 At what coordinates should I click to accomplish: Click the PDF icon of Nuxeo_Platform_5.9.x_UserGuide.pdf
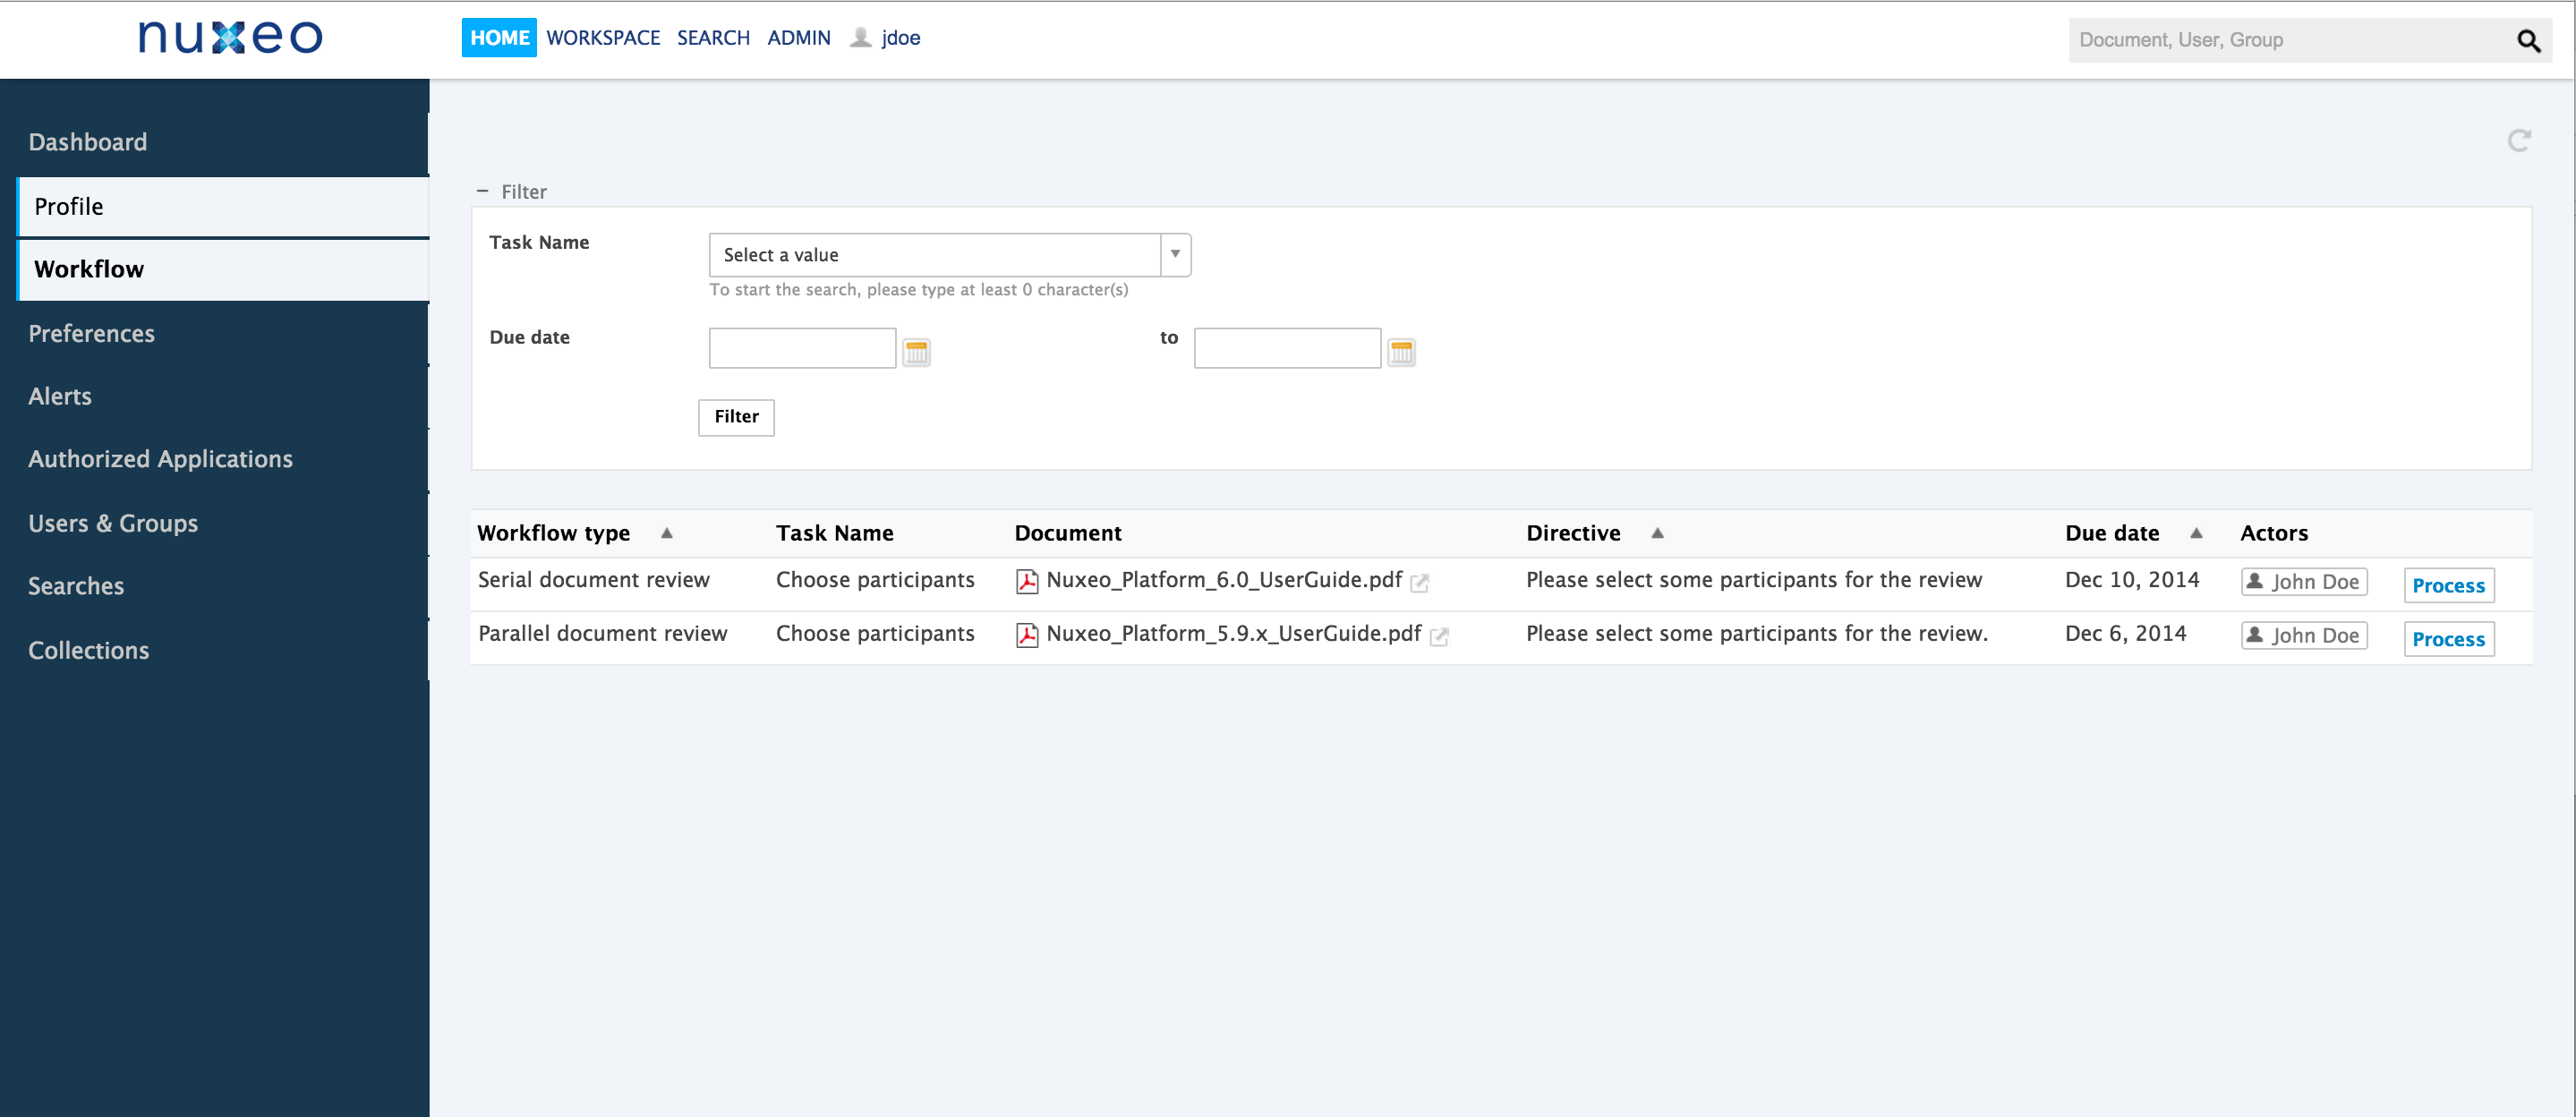1026,636
